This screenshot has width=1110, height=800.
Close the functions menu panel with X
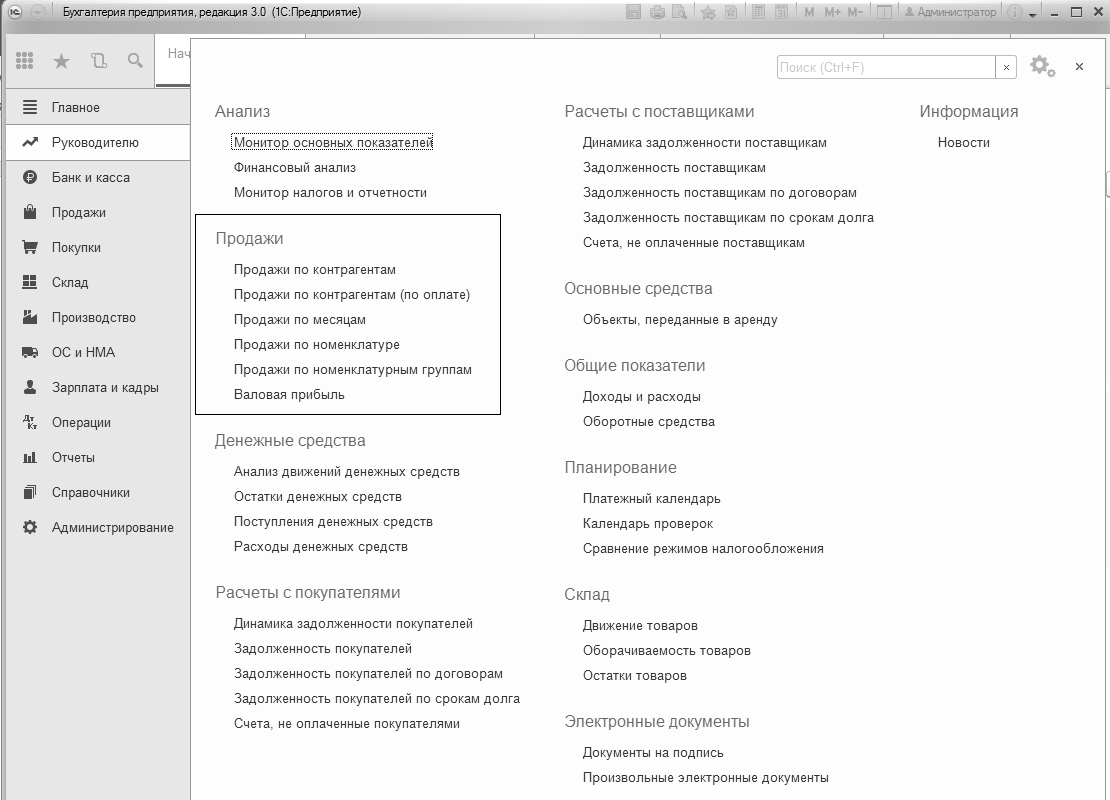point(1079,67)
